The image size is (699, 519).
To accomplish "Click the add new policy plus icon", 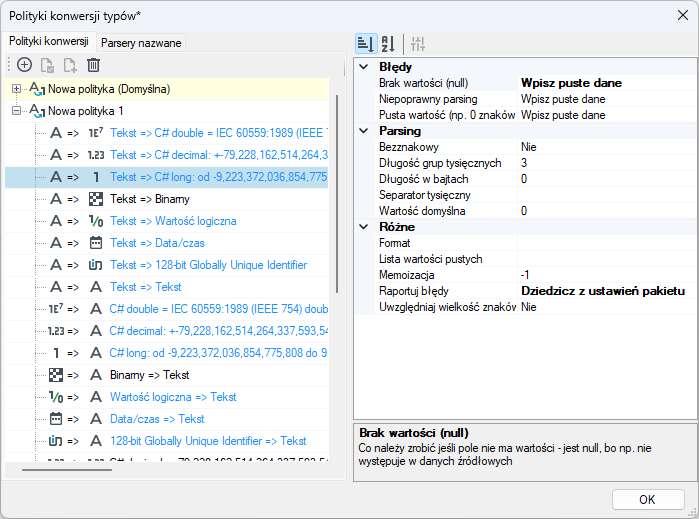I will point(24,65).
